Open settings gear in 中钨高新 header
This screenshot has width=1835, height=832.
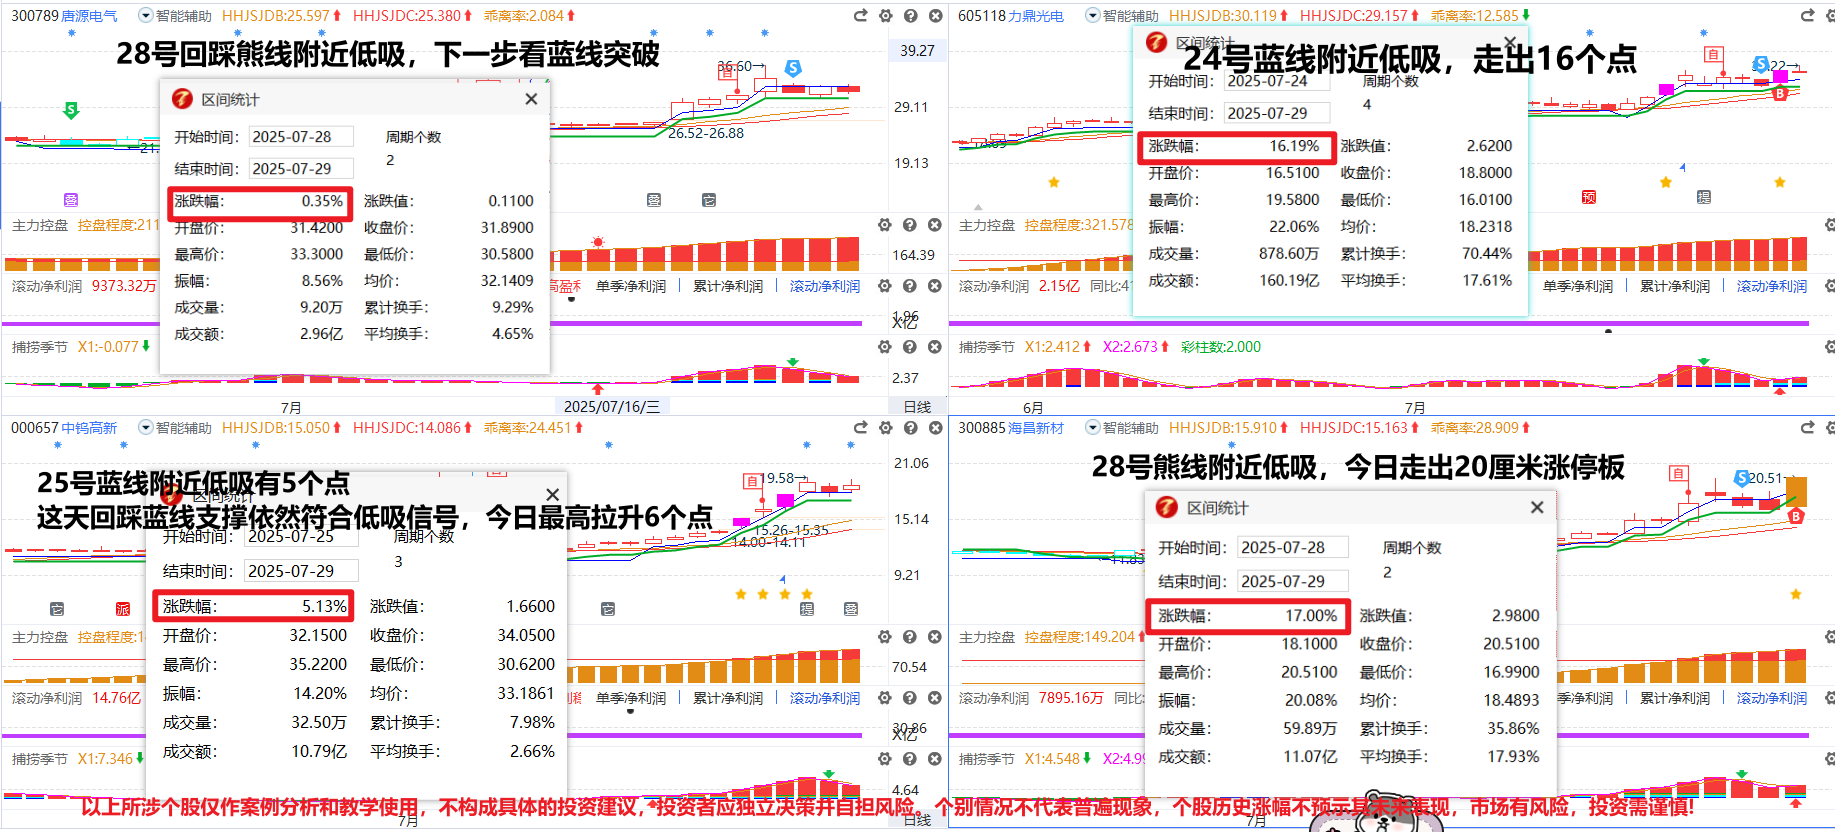(885, 428)
